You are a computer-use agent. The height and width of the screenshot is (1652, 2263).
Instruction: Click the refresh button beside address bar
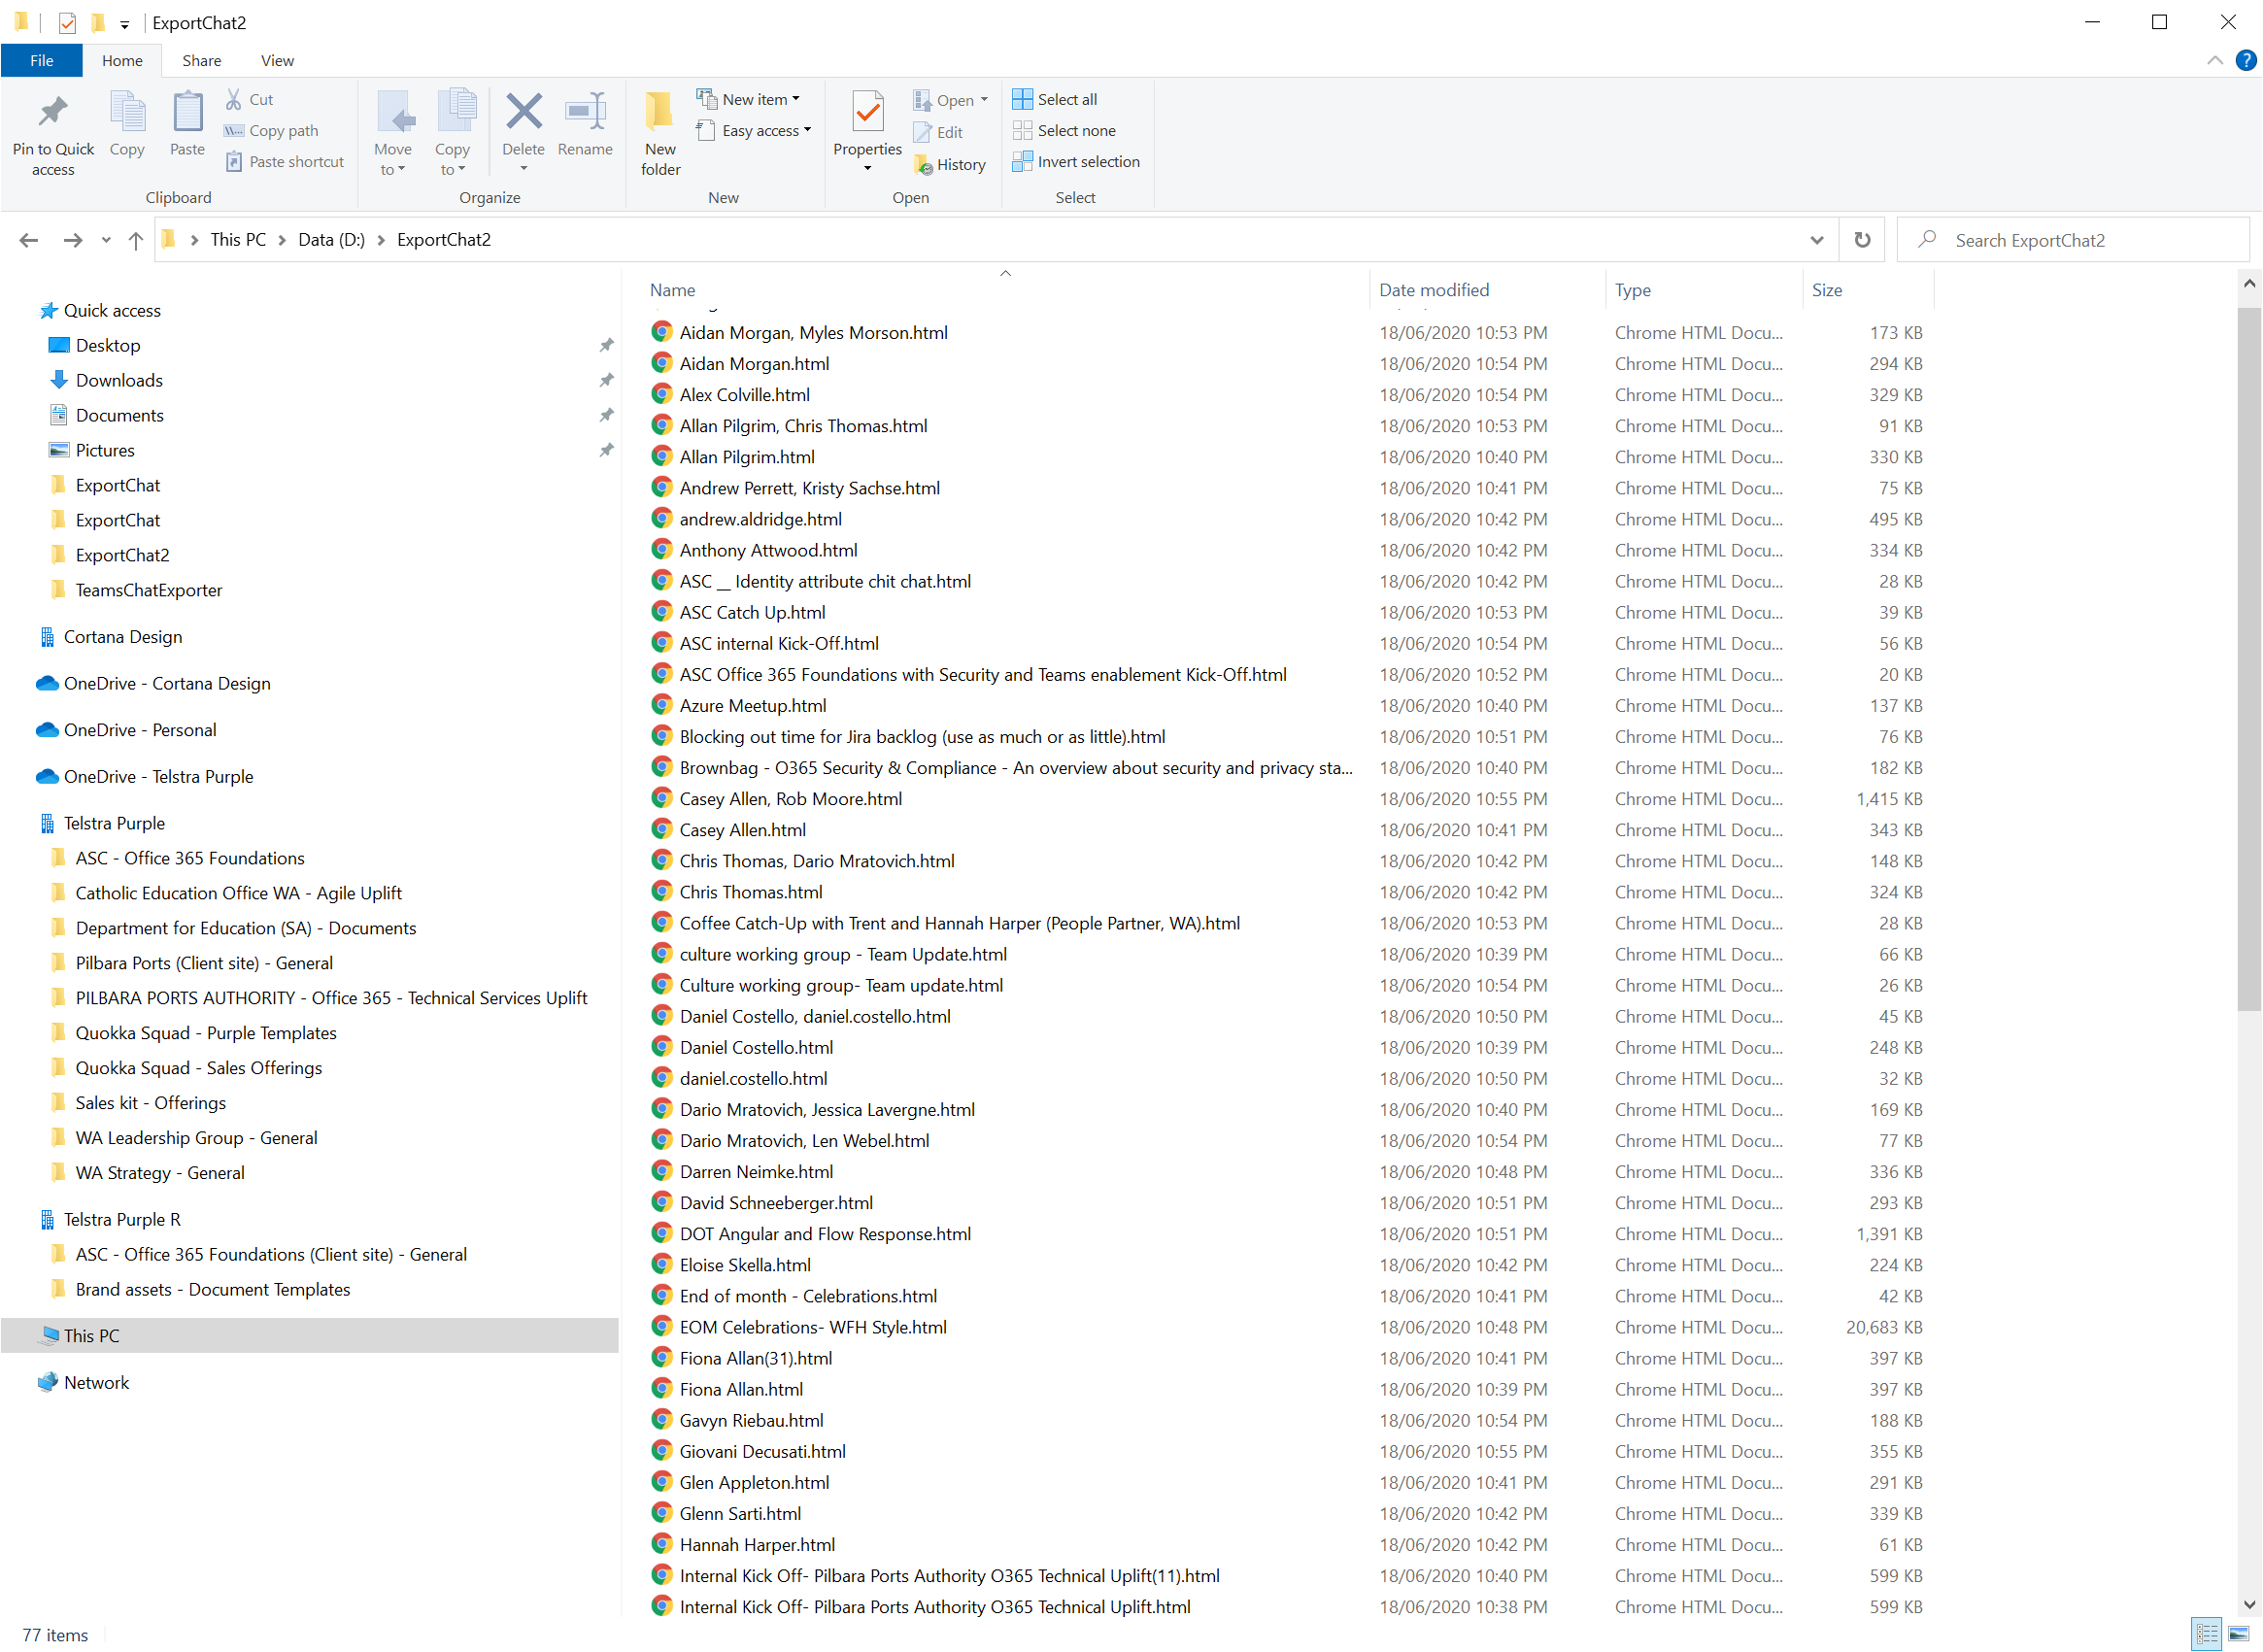pos(1861,240)
